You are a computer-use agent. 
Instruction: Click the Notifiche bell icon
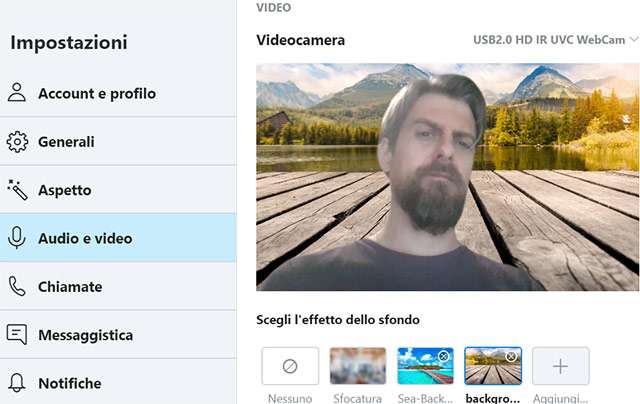(x=17, y=383)
